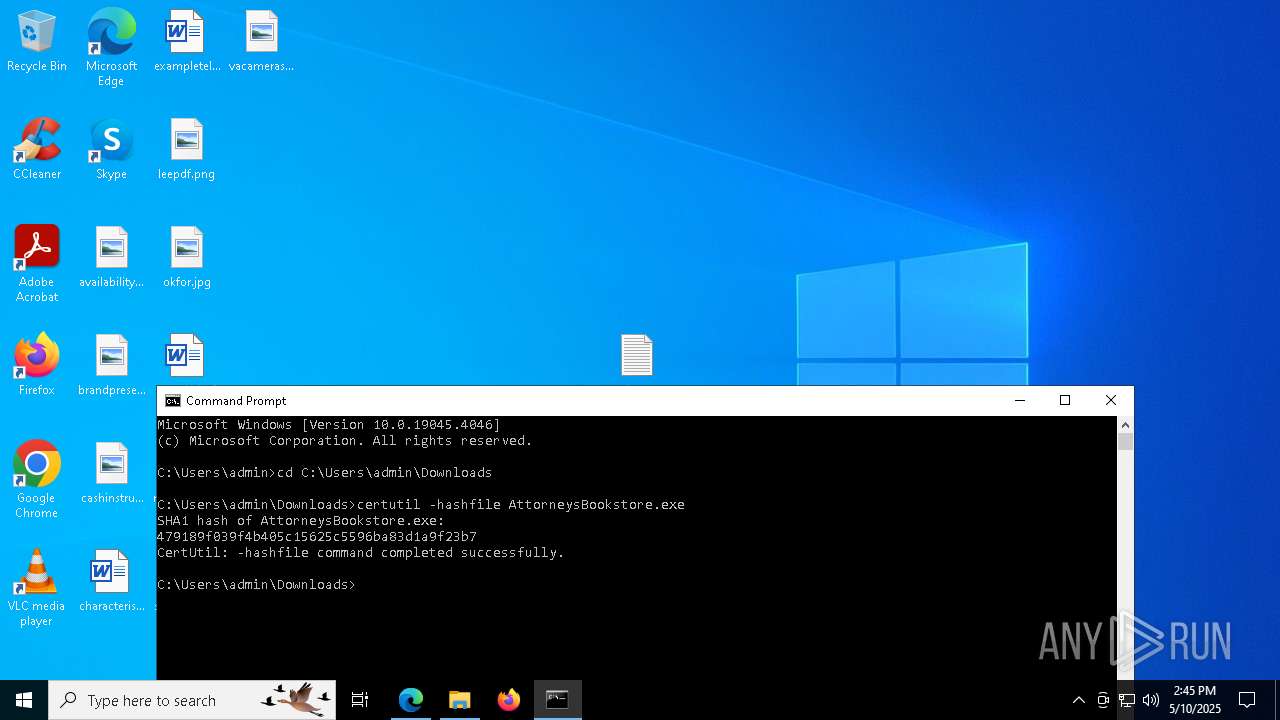Select the brandprese image file icon
The height and width of the screenshot is (720, 1280).
pyautogui.click(x=111, y=366)
